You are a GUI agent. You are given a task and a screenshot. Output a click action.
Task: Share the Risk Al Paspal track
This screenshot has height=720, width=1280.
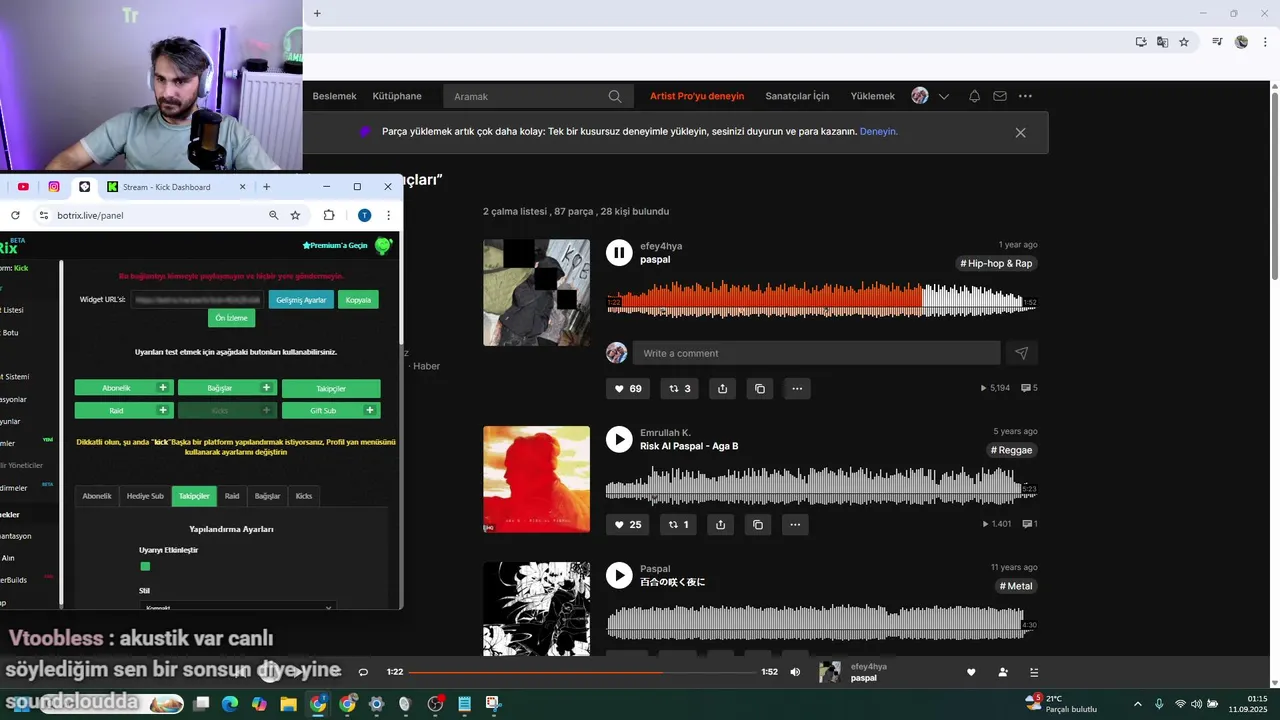point(720,524)
